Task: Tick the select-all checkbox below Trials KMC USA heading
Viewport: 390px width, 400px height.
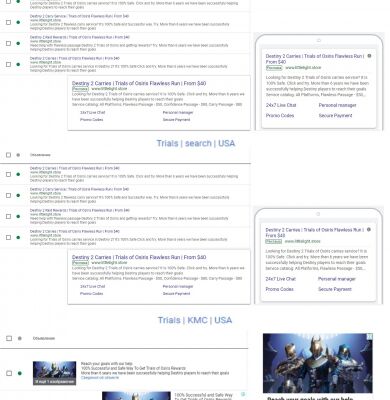Action: (x=9, y=338)
